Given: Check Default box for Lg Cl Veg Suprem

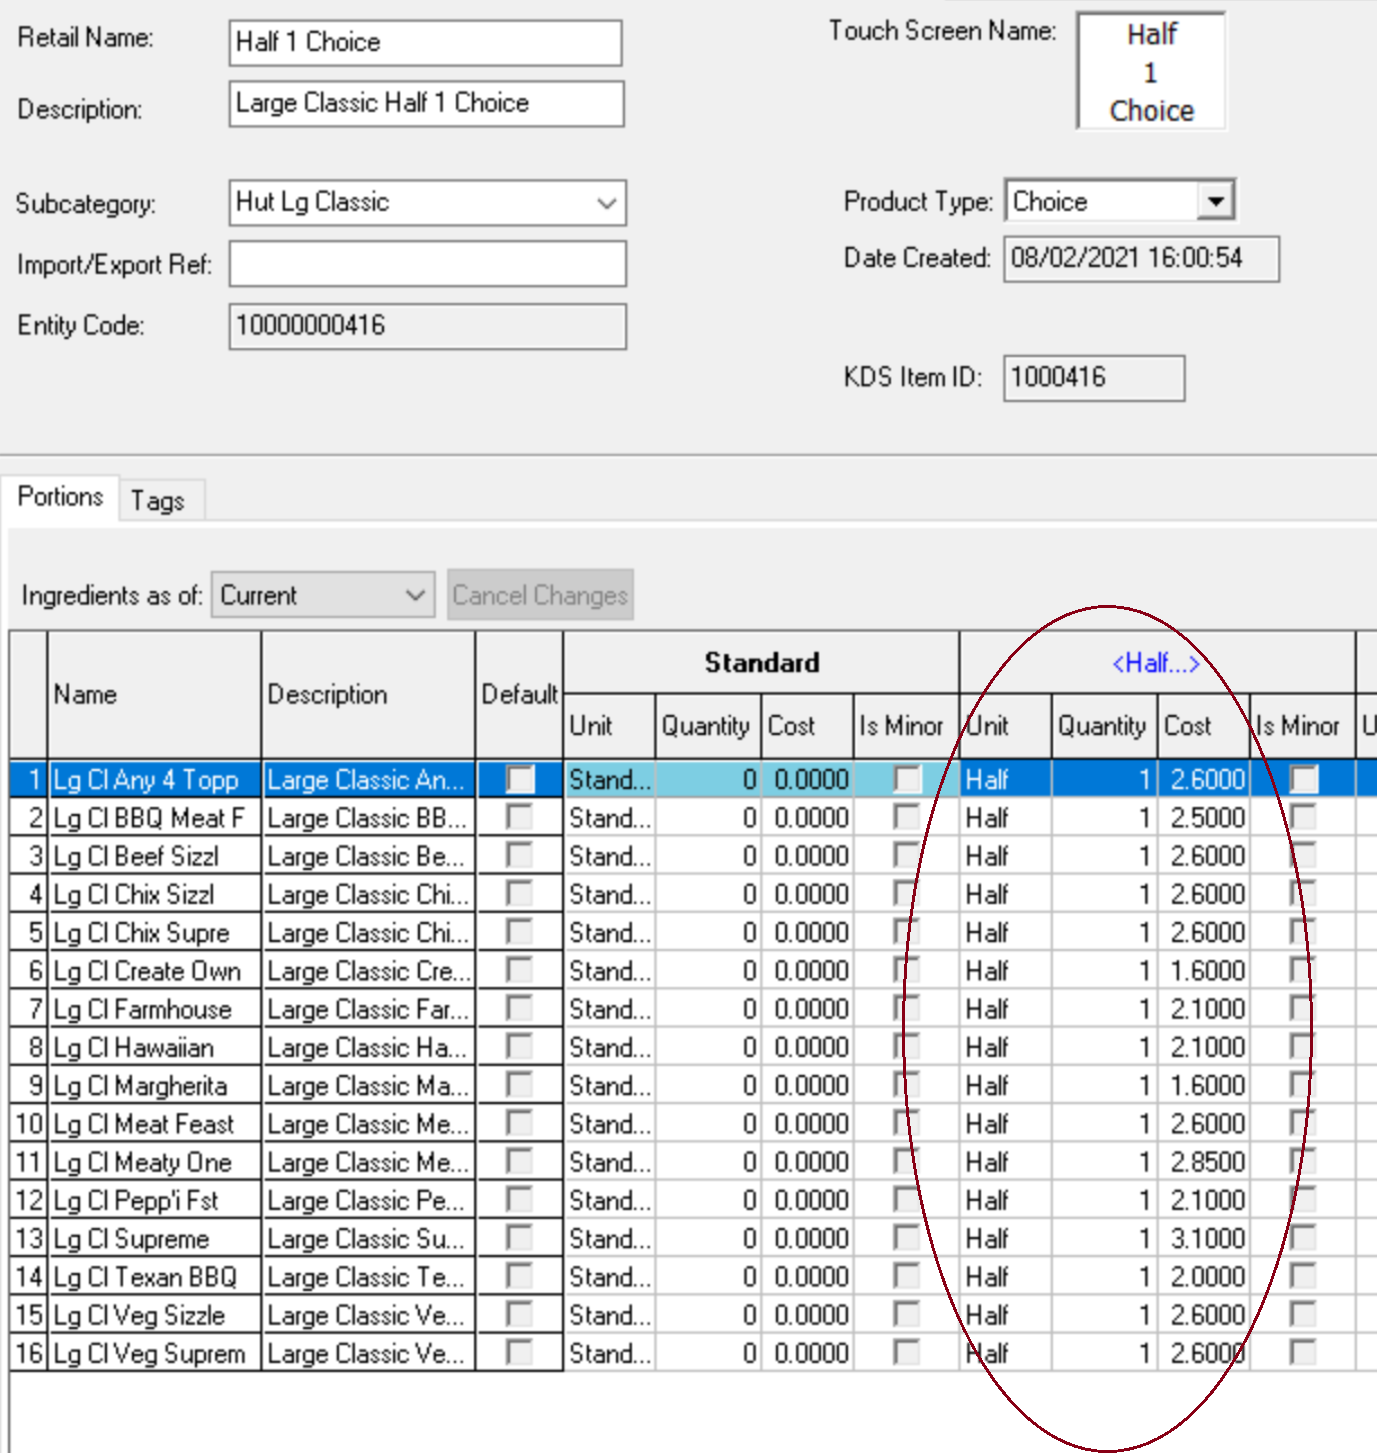Looking at the screenshot, I should click(x=519, y=1353).
